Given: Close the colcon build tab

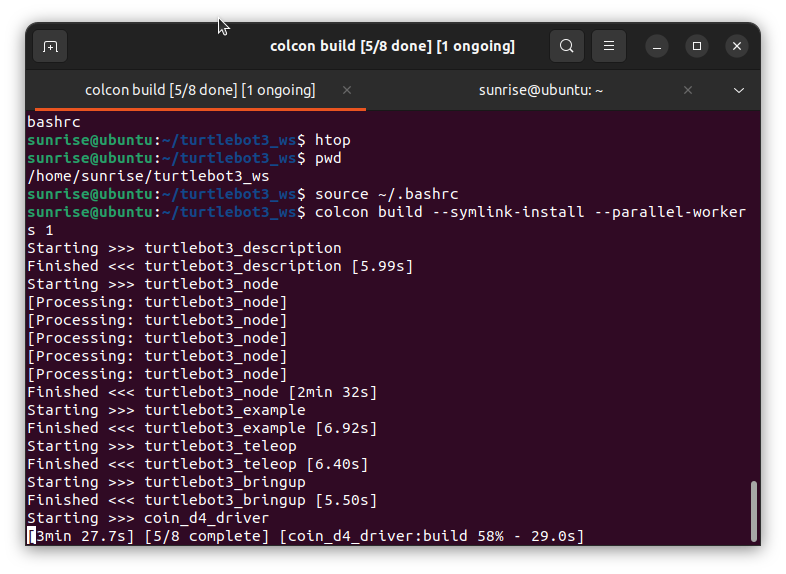Looking at the screenshot, I should (x=347, y=90).
